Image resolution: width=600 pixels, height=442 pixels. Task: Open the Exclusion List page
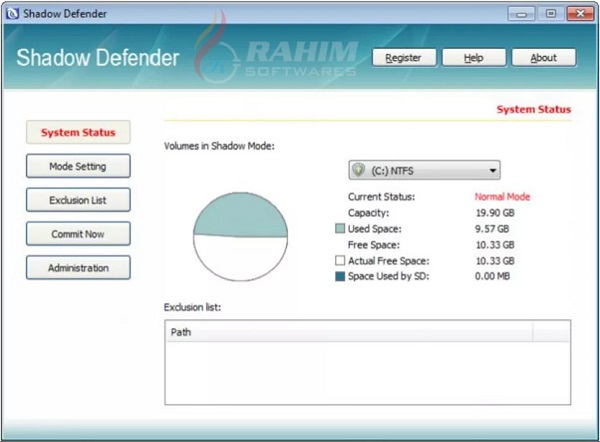point(78,200)
